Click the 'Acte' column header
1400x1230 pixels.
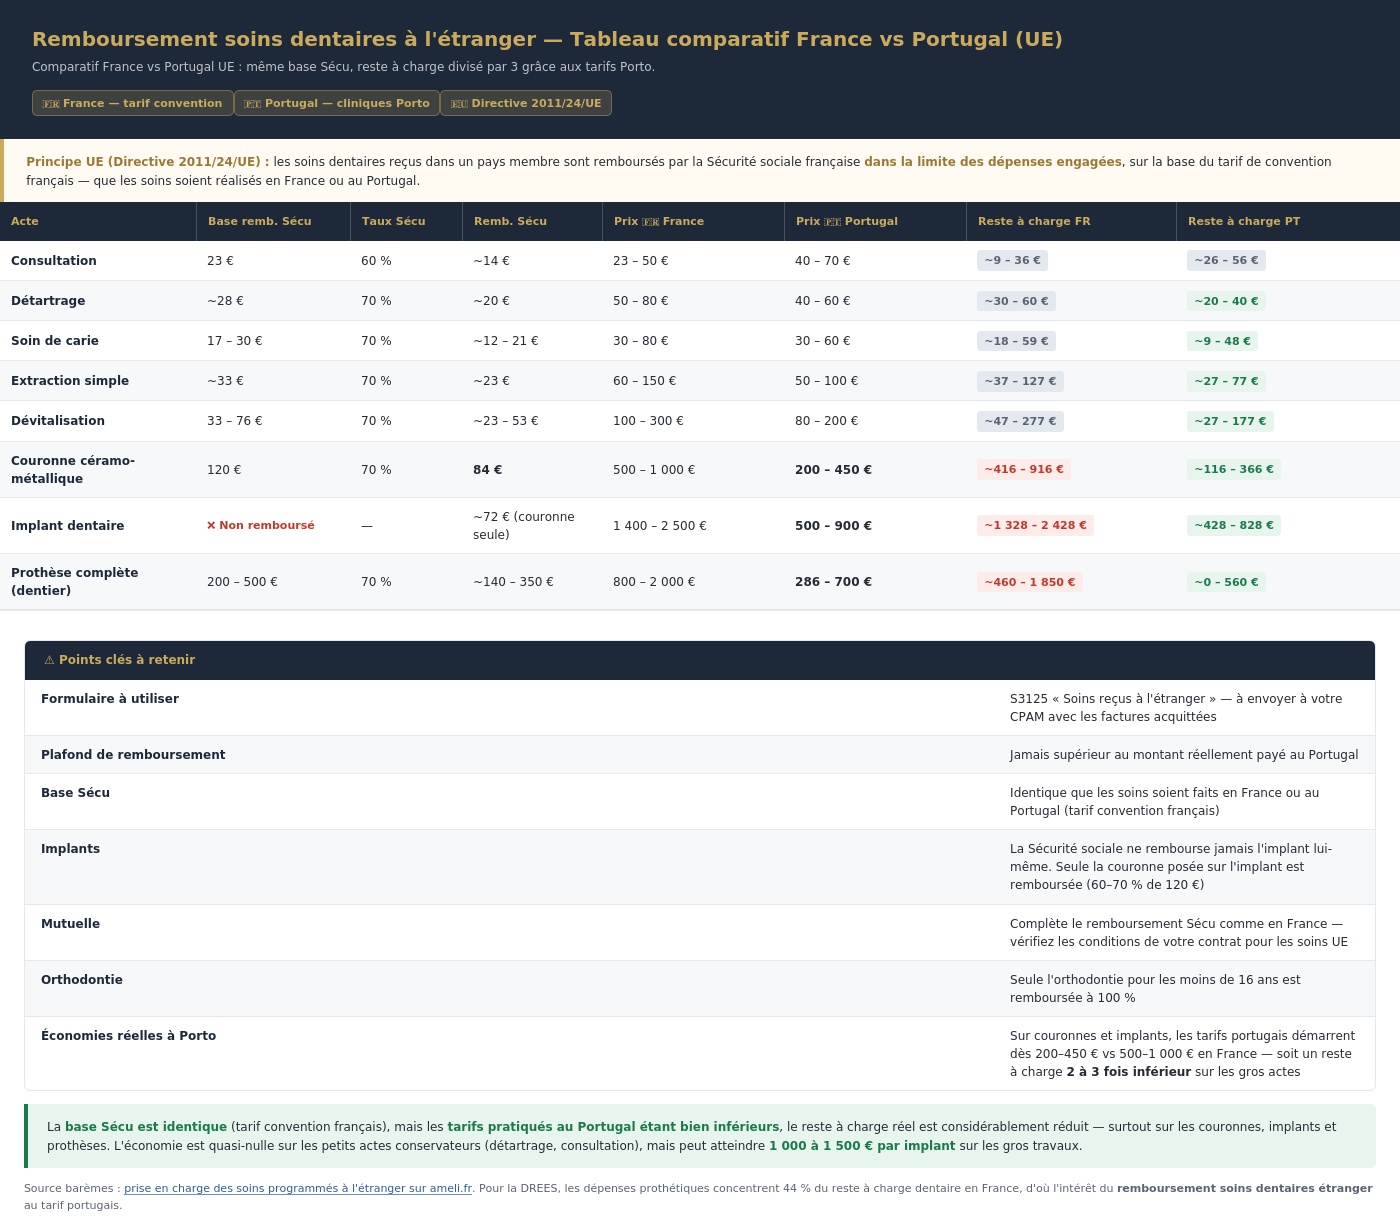(x=98, y=221)
